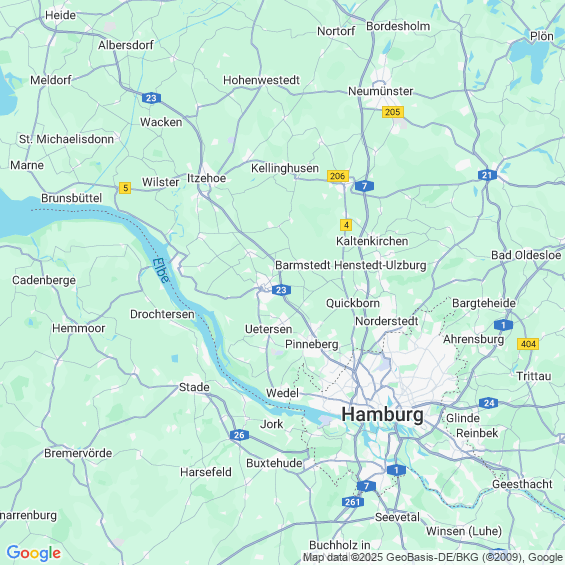Select the Hamburg city label

[382, 414]
